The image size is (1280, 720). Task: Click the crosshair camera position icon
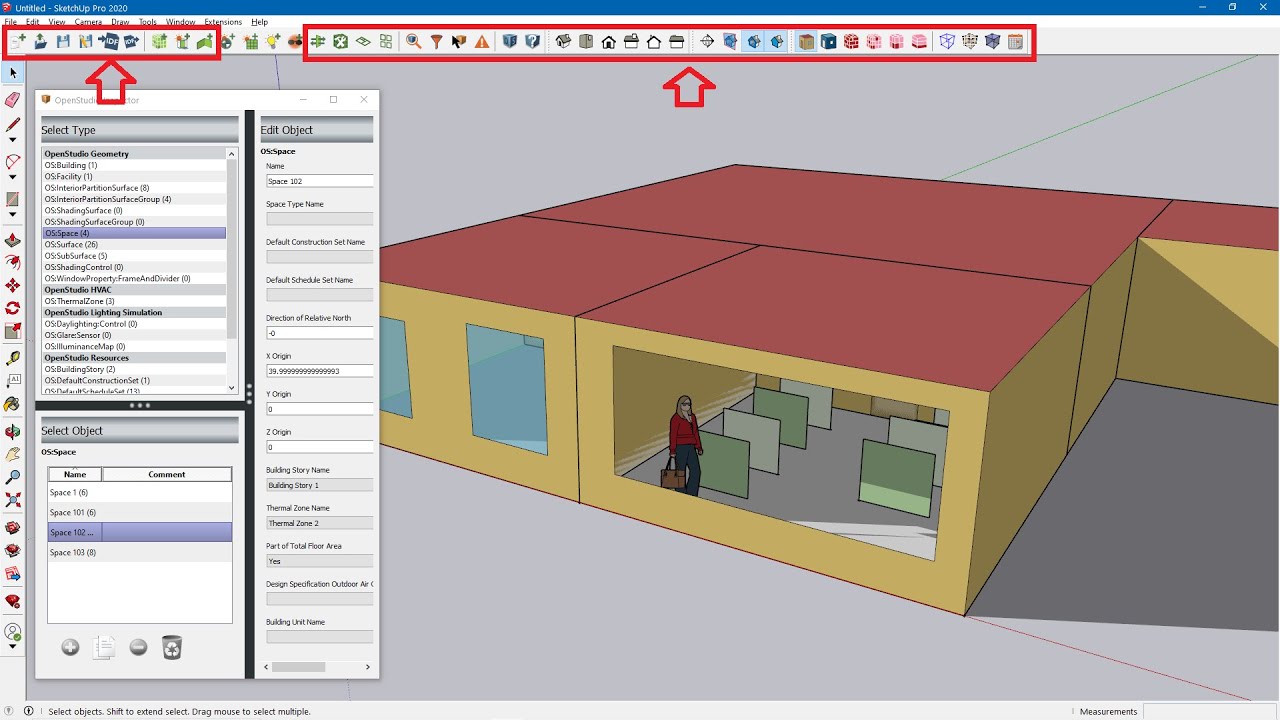707,41
